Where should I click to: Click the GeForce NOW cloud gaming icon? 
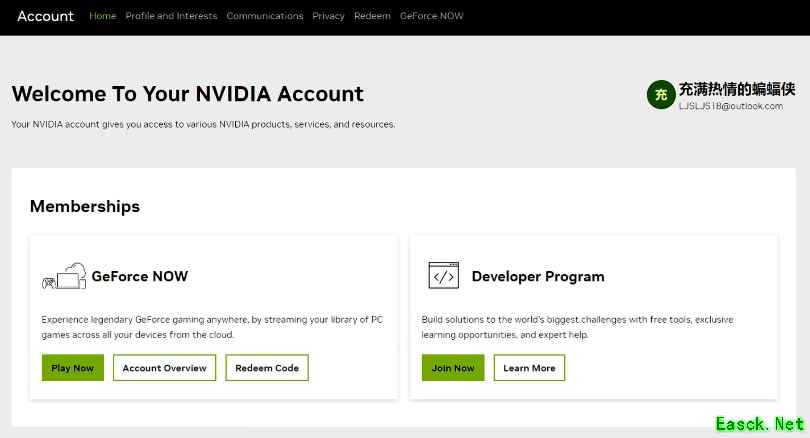(x=64, y=276)
